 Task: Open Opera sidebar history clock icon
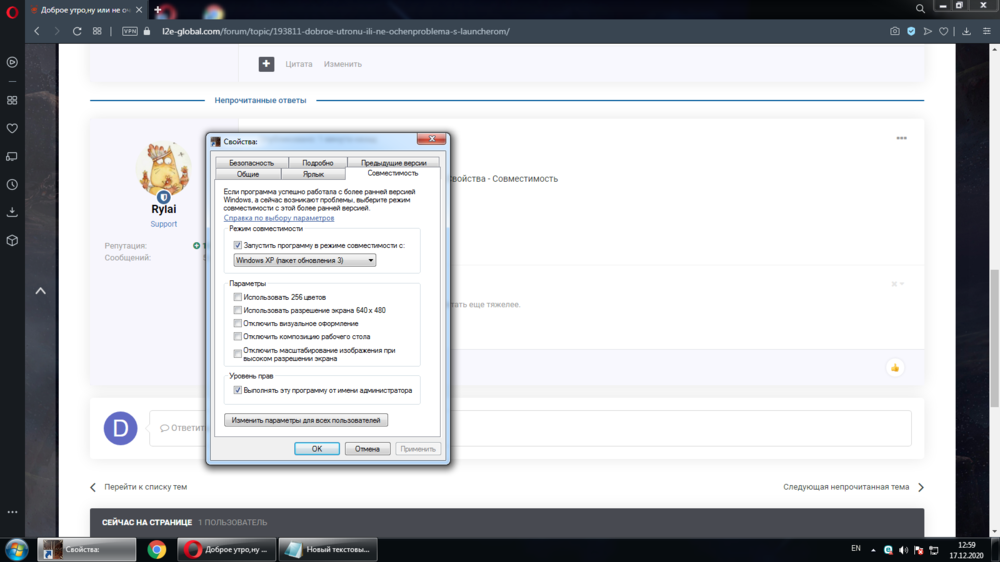pos(12,185)
